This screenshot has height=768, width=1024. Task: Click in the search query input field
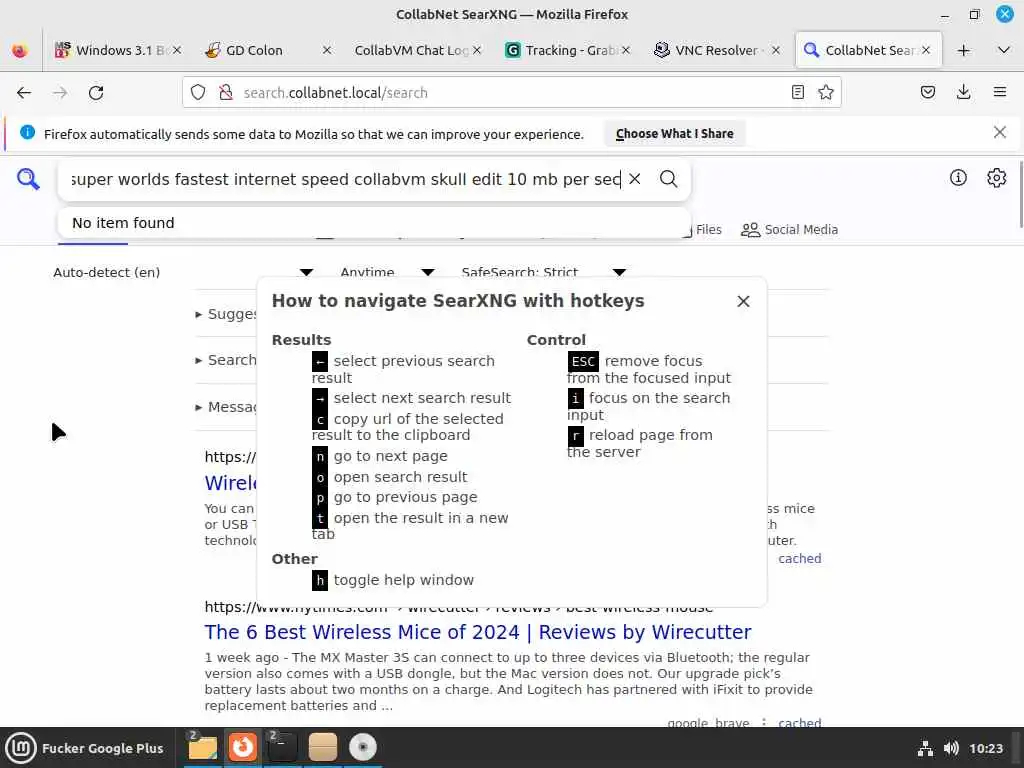[345, 179]
